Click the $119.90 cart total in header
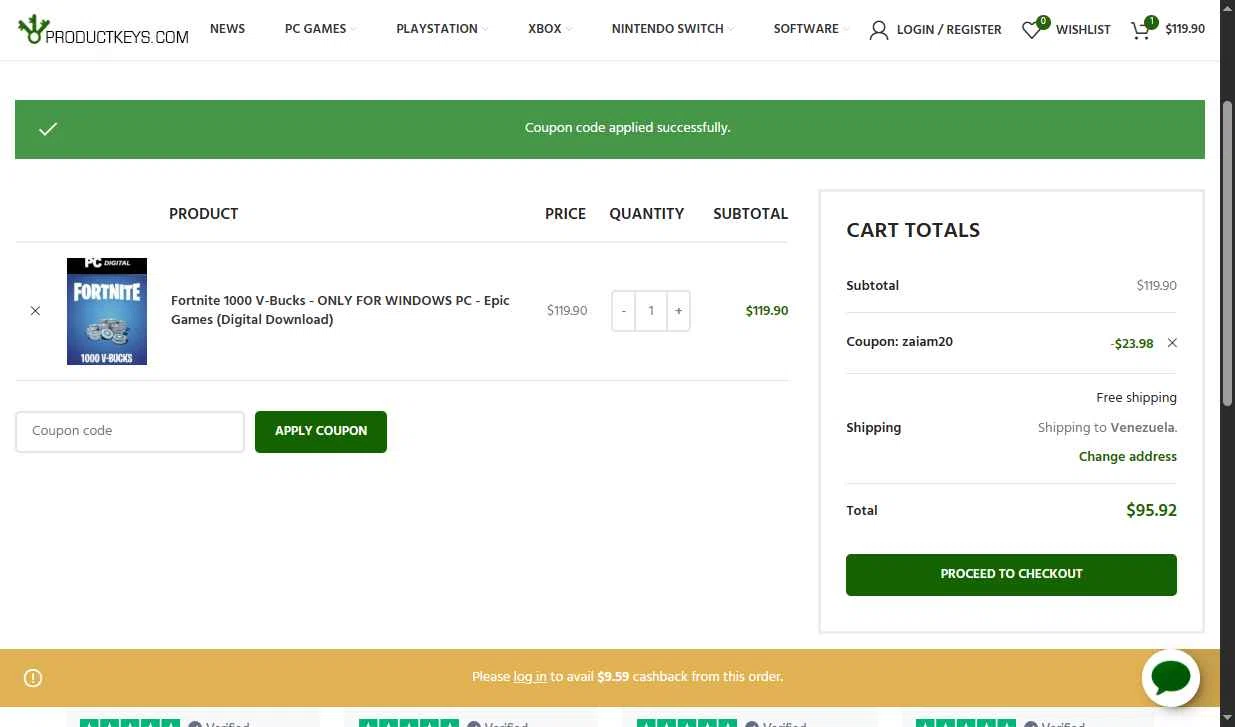The height and width of the screenshot is (727, 1235). 1185,29
